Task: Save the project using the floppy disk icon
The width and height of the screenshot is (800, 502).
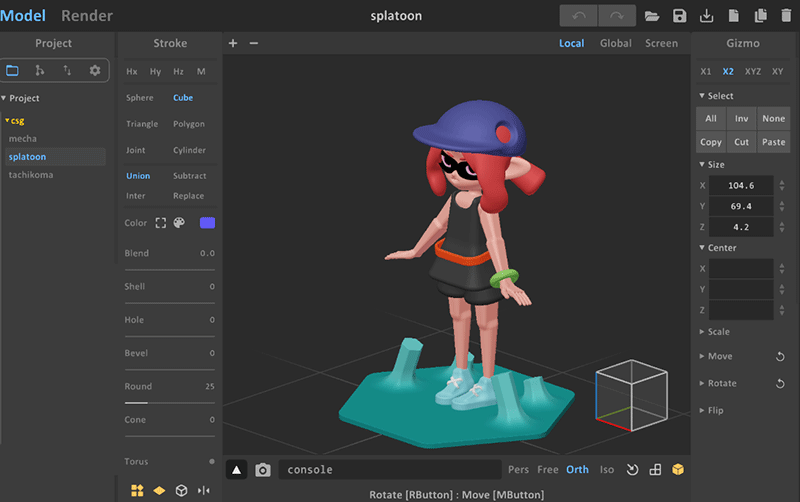Action: coord(679,16)
